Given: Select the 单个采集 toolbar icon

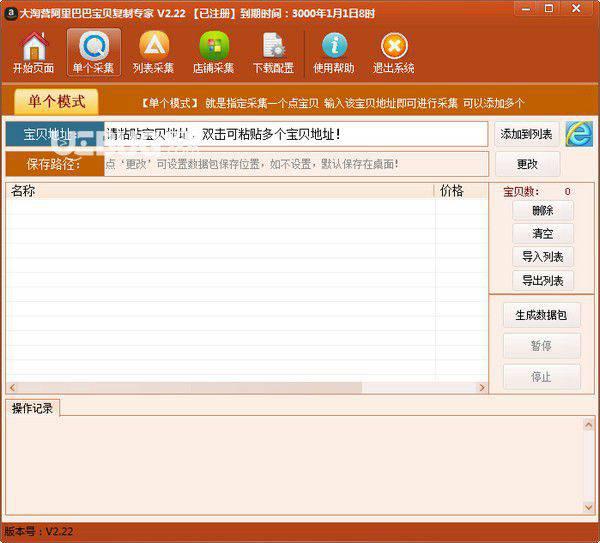Looking at the screenshot, I should 94,53.
